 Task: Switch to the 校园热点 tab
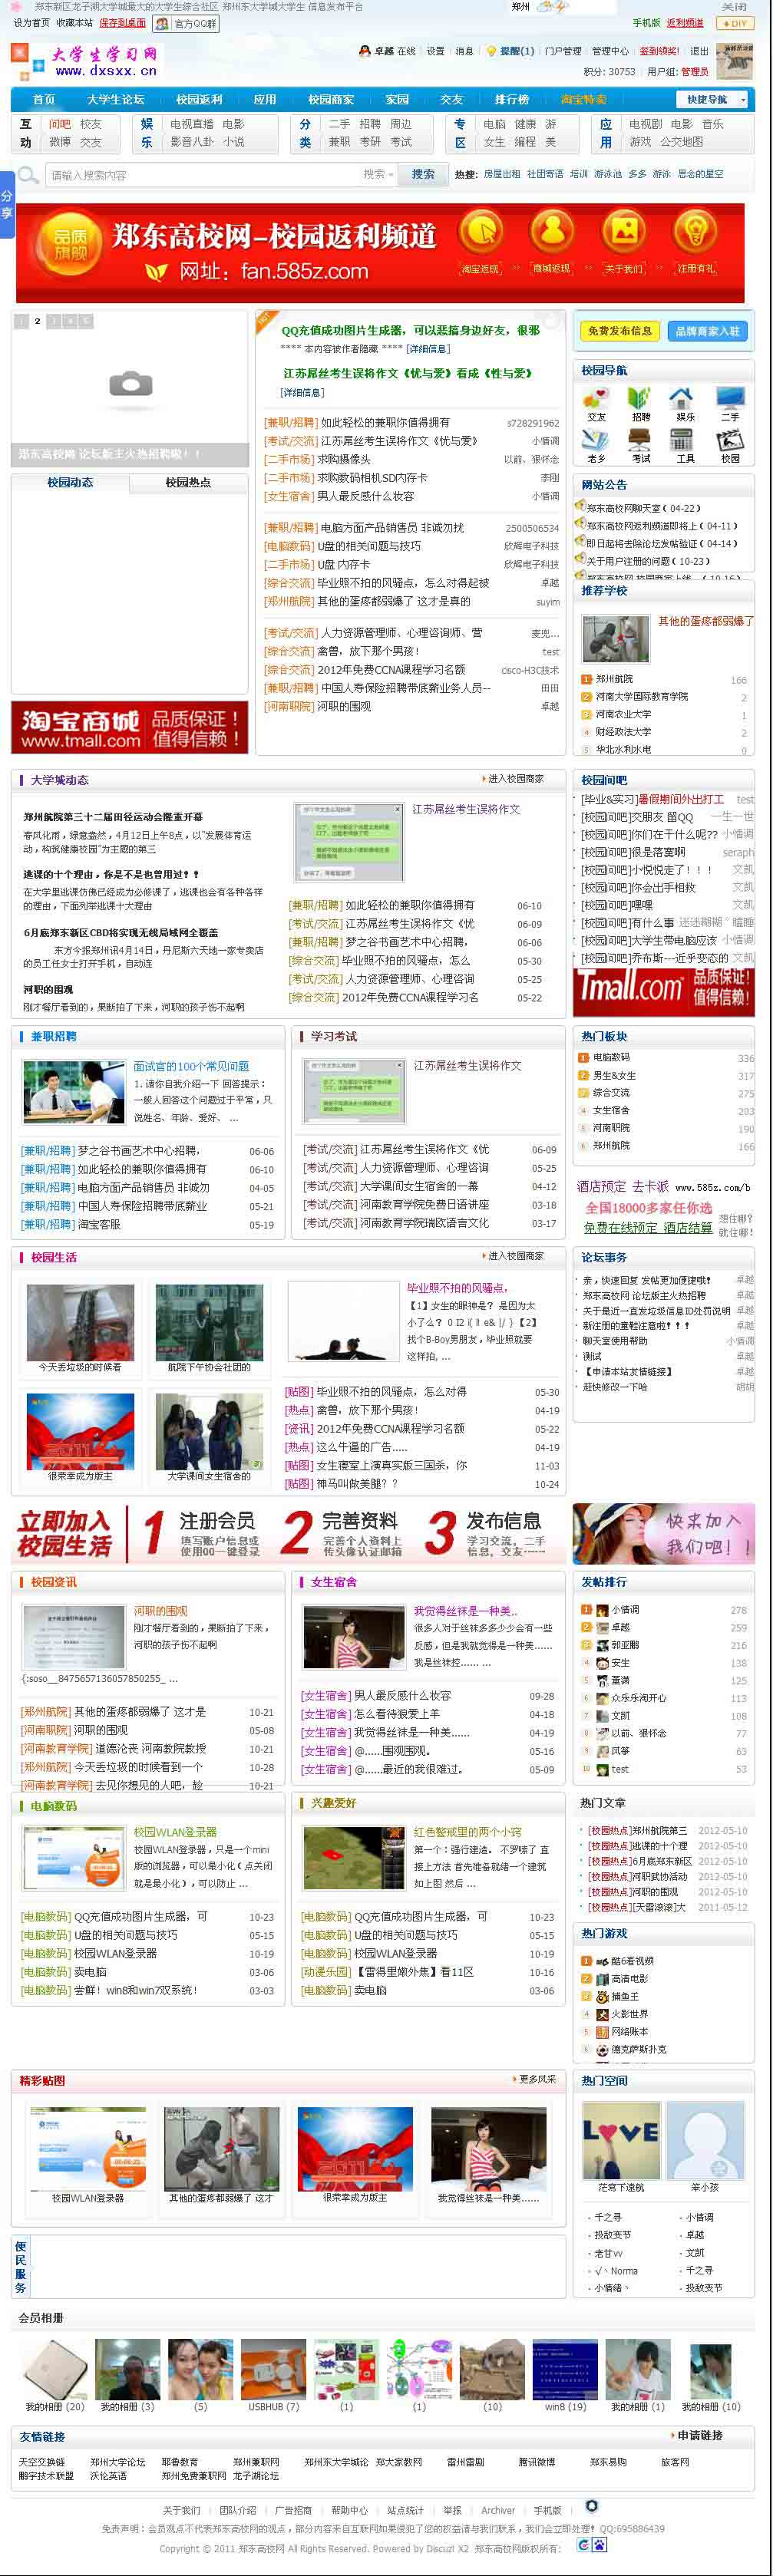tap(188, 482)
